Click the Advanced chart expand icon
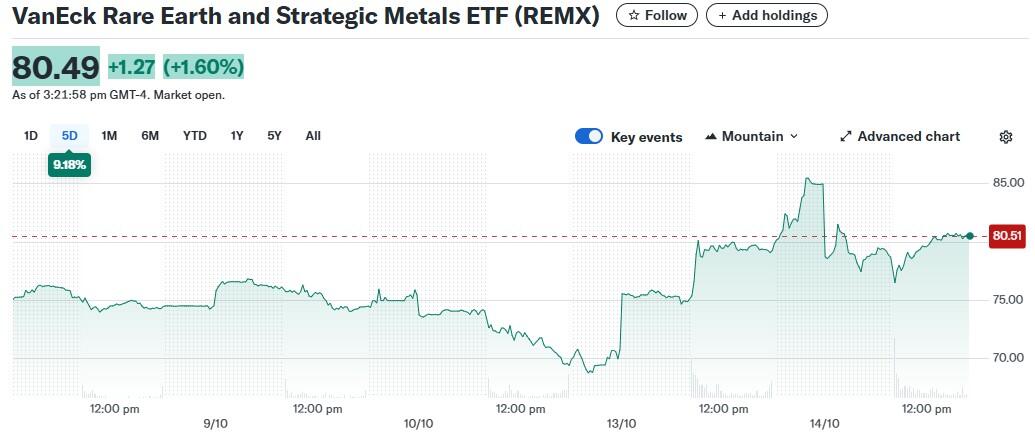 [845, 137]
